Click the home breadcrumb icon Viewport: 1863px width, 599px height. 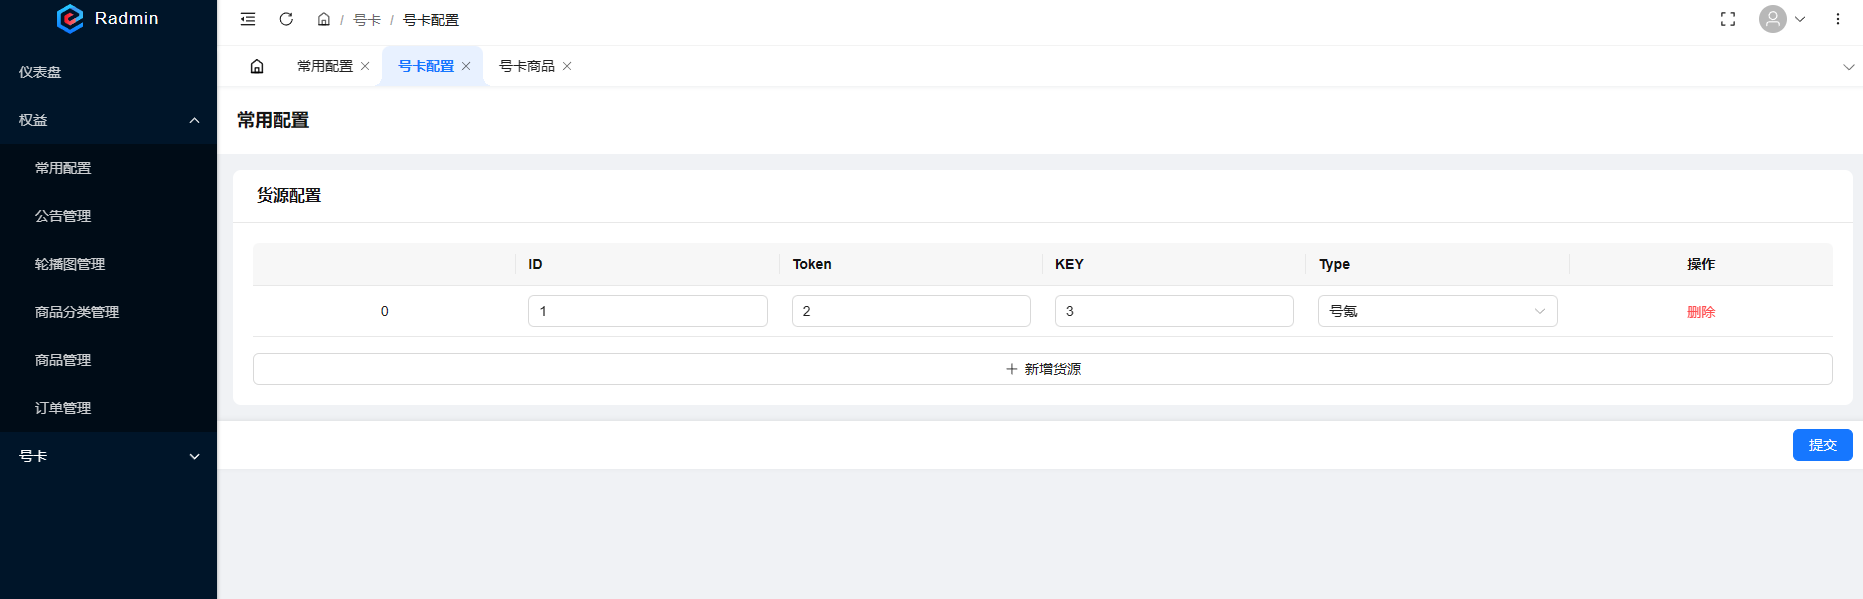coord(324,20)
